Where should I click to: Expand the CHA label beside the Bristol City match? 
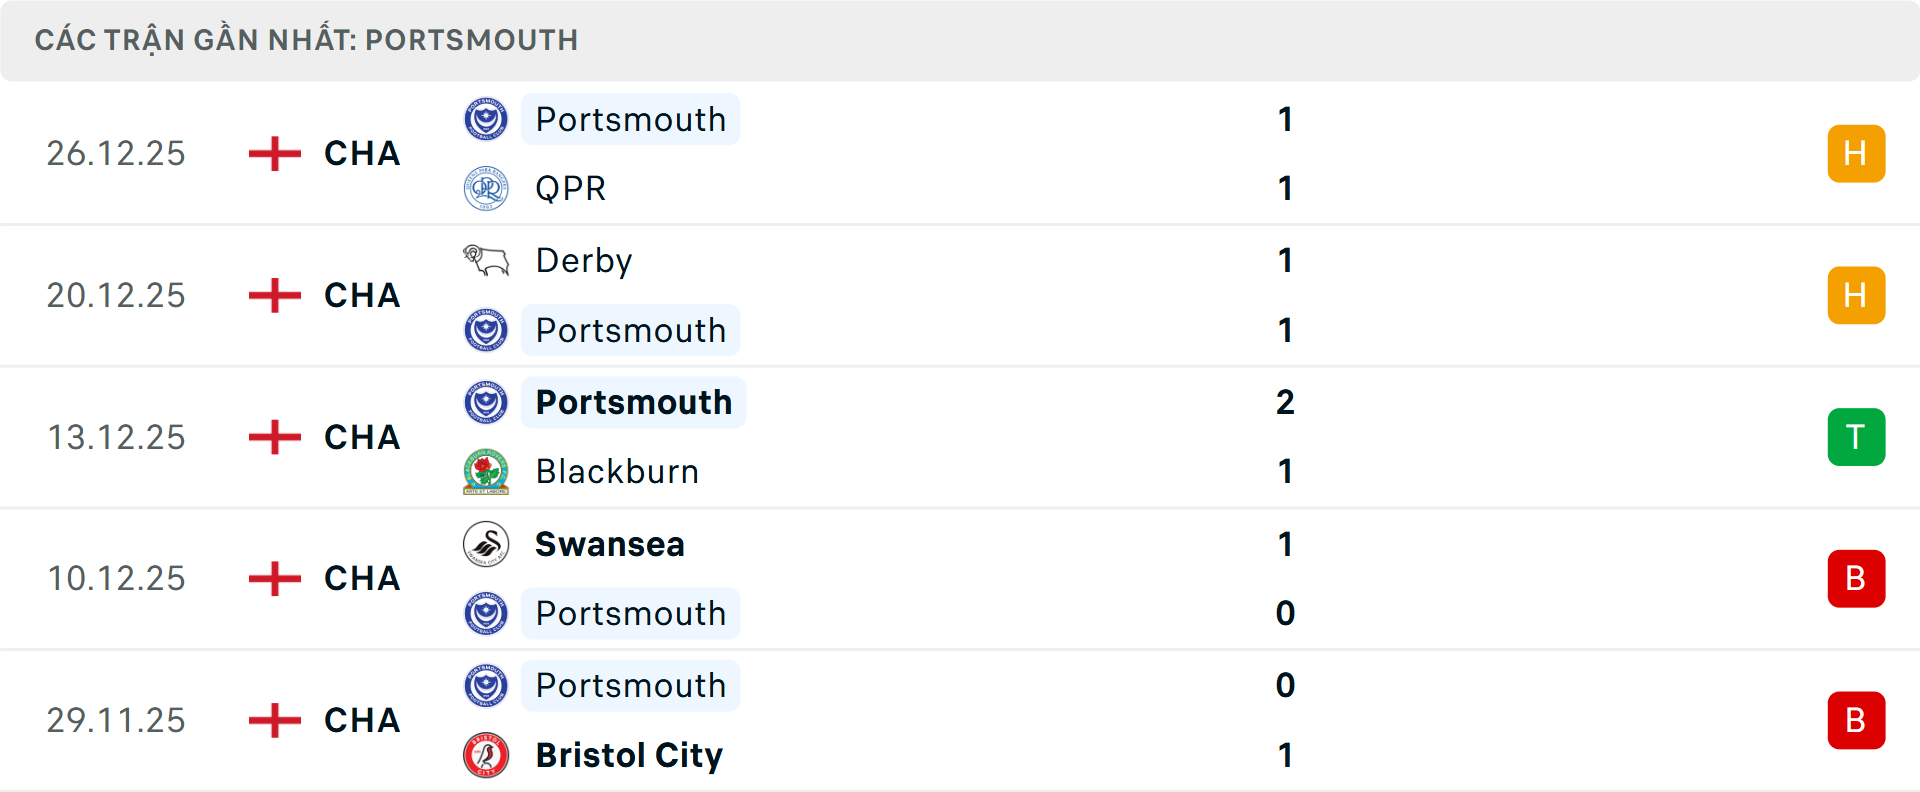click(361, 720)
